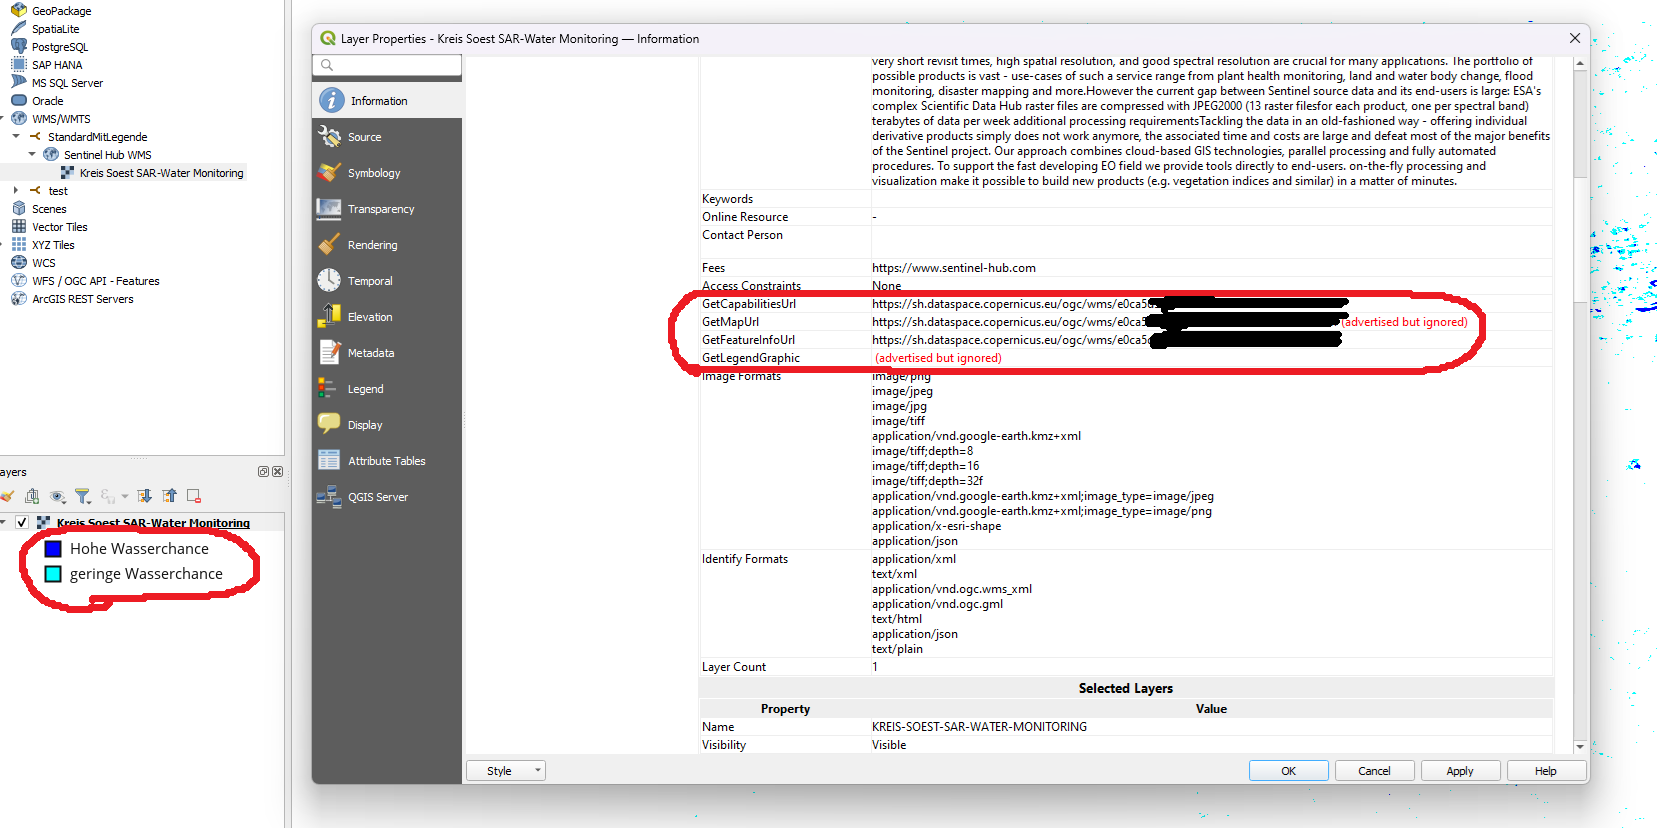Click the filter legend funnel icon
This screenshot has width=1657, height=828.
point(82,496)
